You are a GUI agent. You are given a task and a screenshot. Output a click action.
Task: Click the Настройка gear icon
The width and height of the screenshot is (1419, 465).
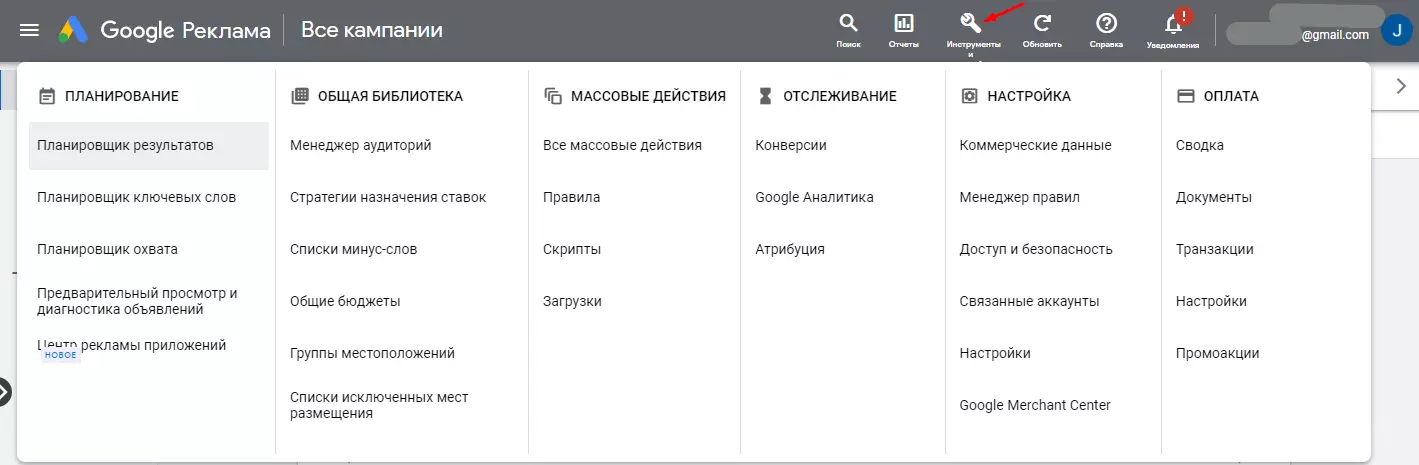968,96
